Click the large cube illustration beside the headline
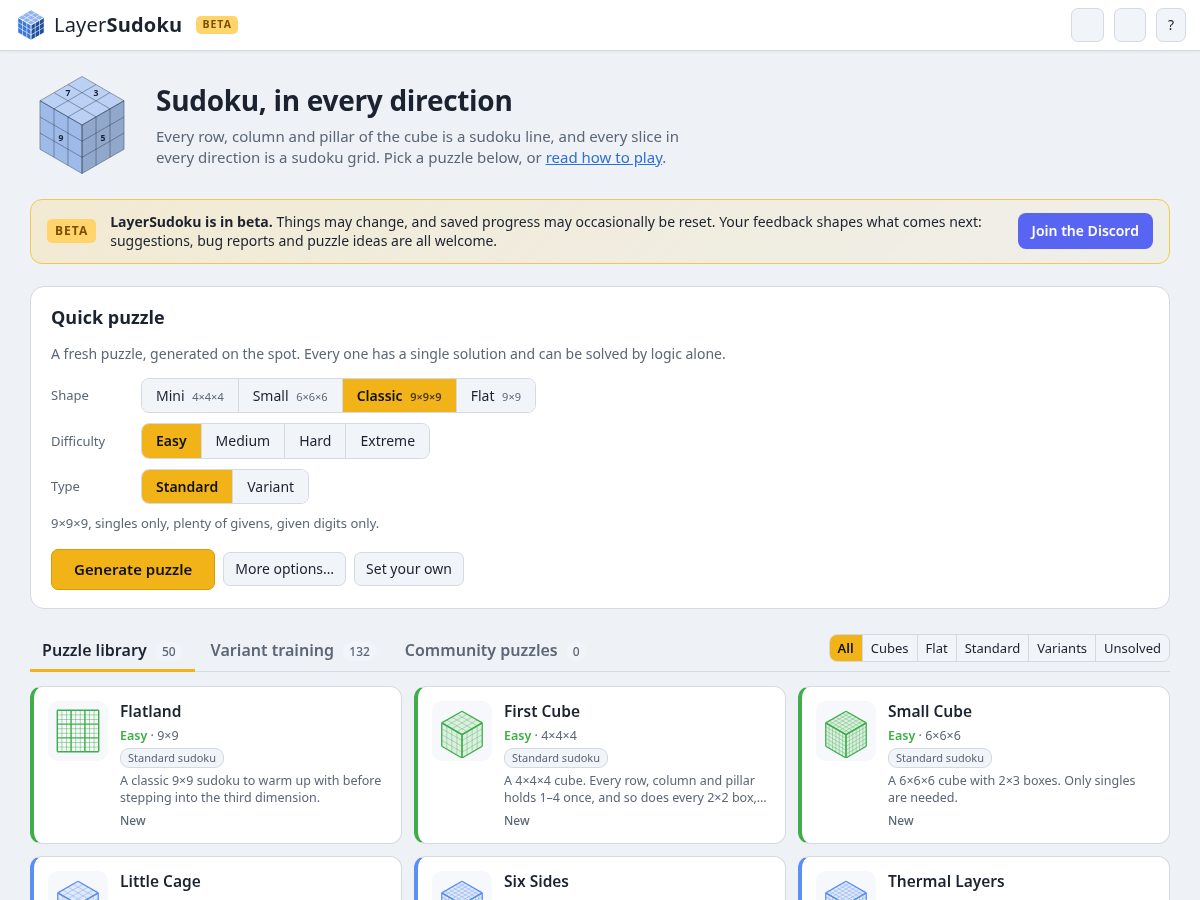This screenshot has height=900, width=1200. (x=82, y=125)
